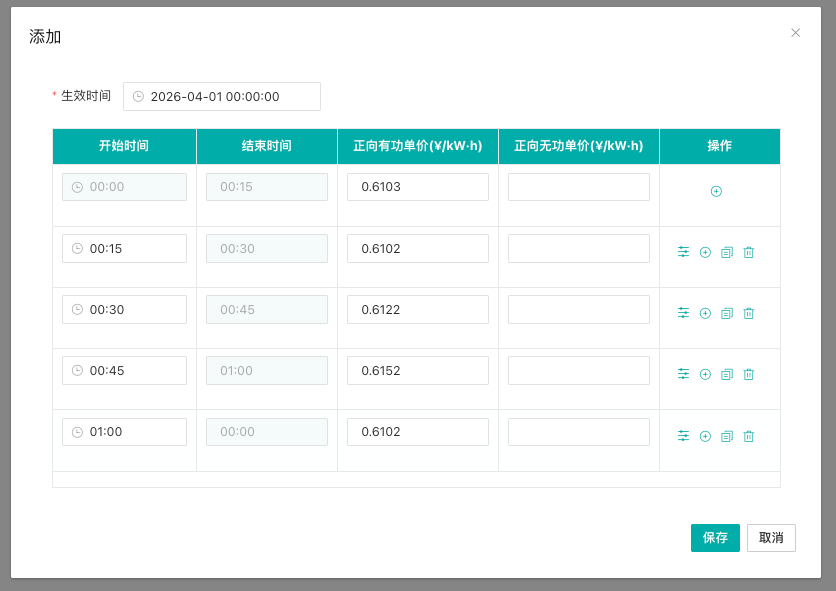The image size is (836, 591).
Task: Click the trash icon in the 00:45 row
Action: tap(748, 374)
